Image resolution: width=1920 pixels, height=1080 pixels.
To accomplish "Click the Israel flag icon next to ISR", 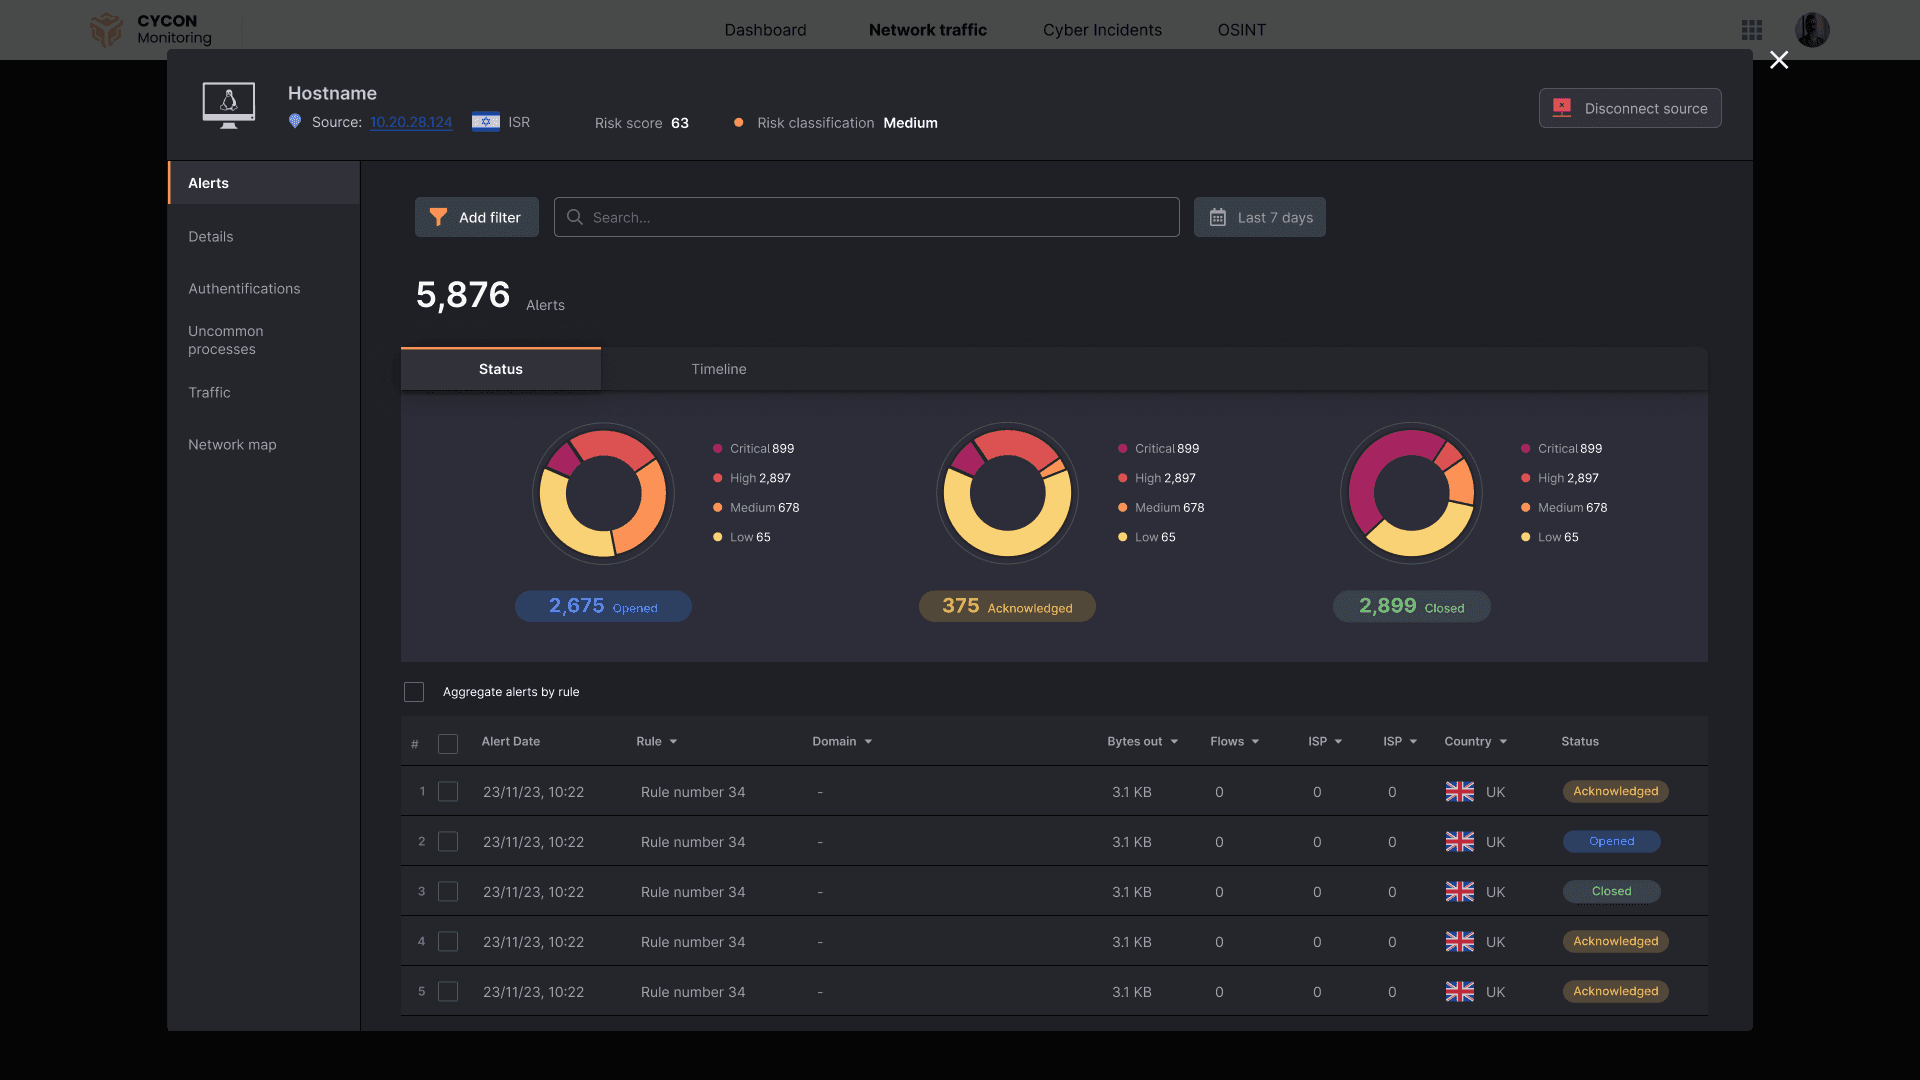I will (x=486, y=122).
